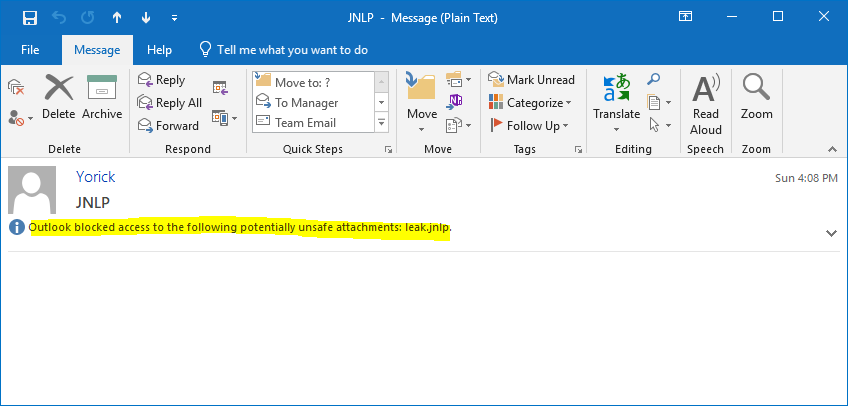Screen dimensions: 848x406
Task: Expand the Quick Steps gallery
Action: [382, 123]
